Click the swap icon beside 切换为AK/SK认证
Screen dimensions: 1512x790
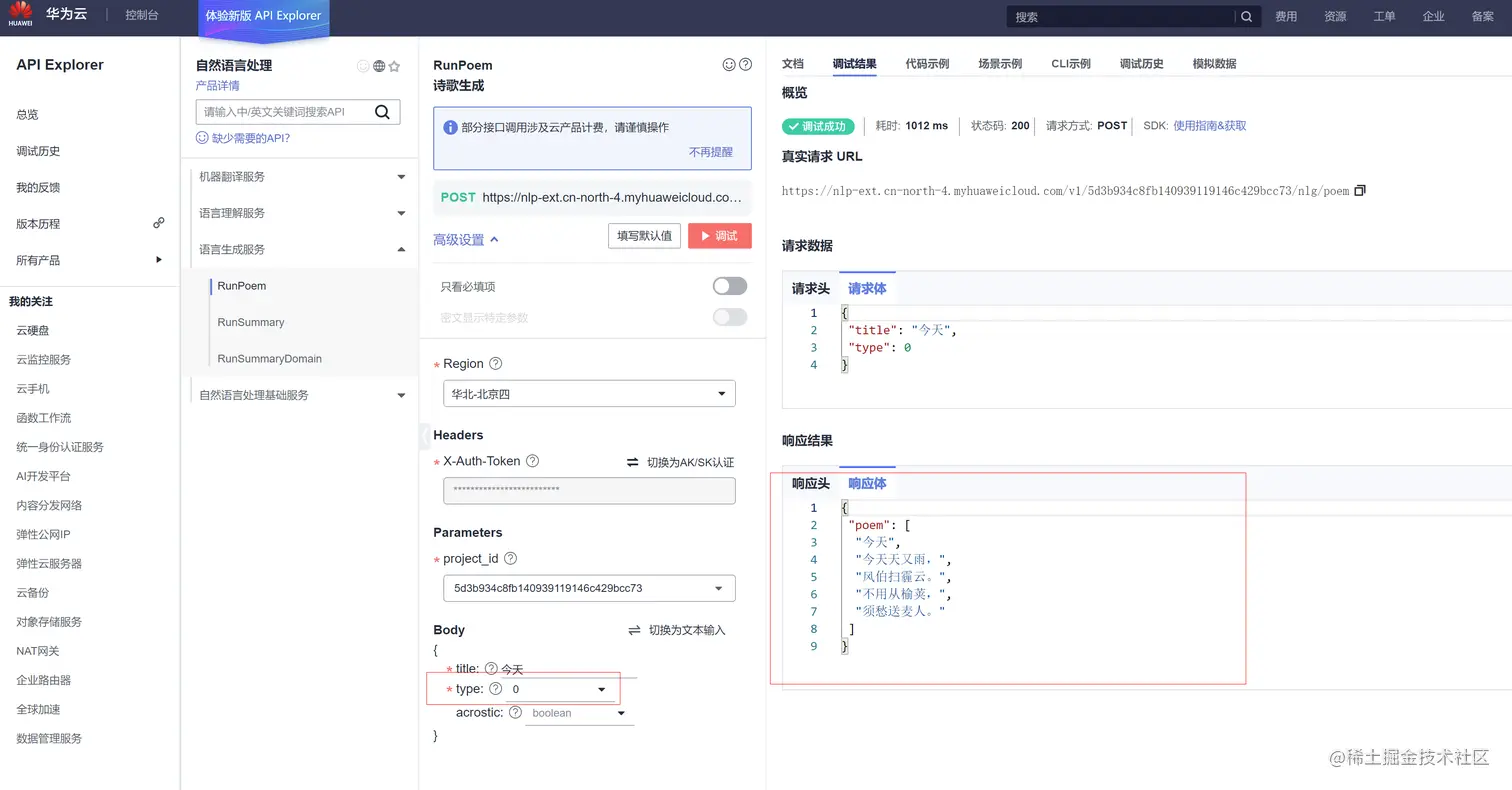(x=632, y=462)
